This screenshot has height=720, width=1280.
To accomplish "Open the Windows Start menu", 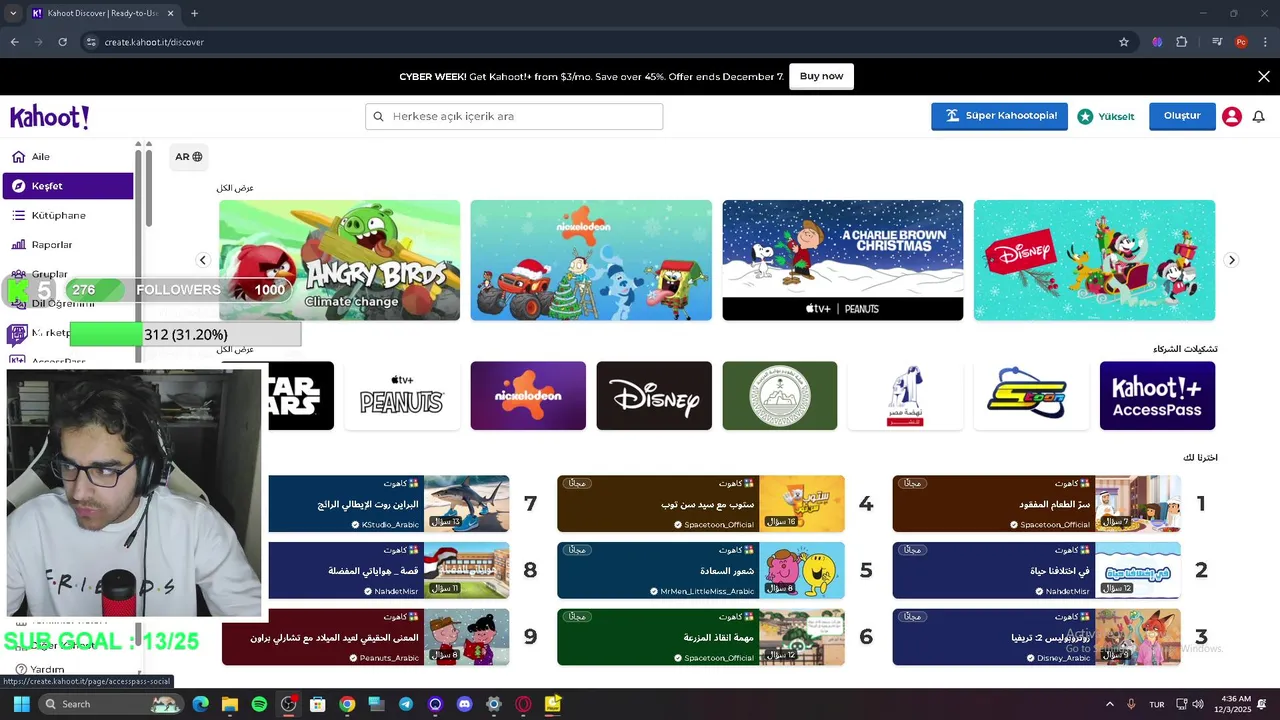I will click(x=21, y=704).
